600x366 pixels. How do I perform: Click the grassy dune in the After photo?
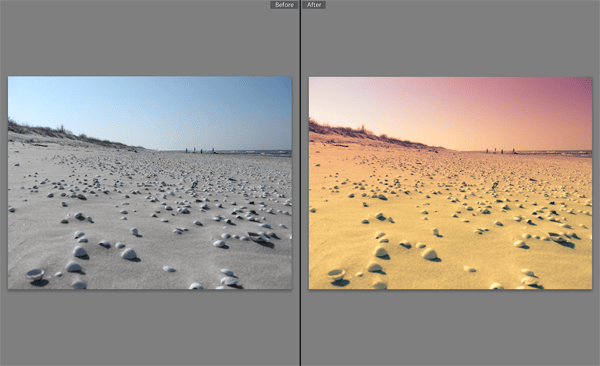pos(365,134)
